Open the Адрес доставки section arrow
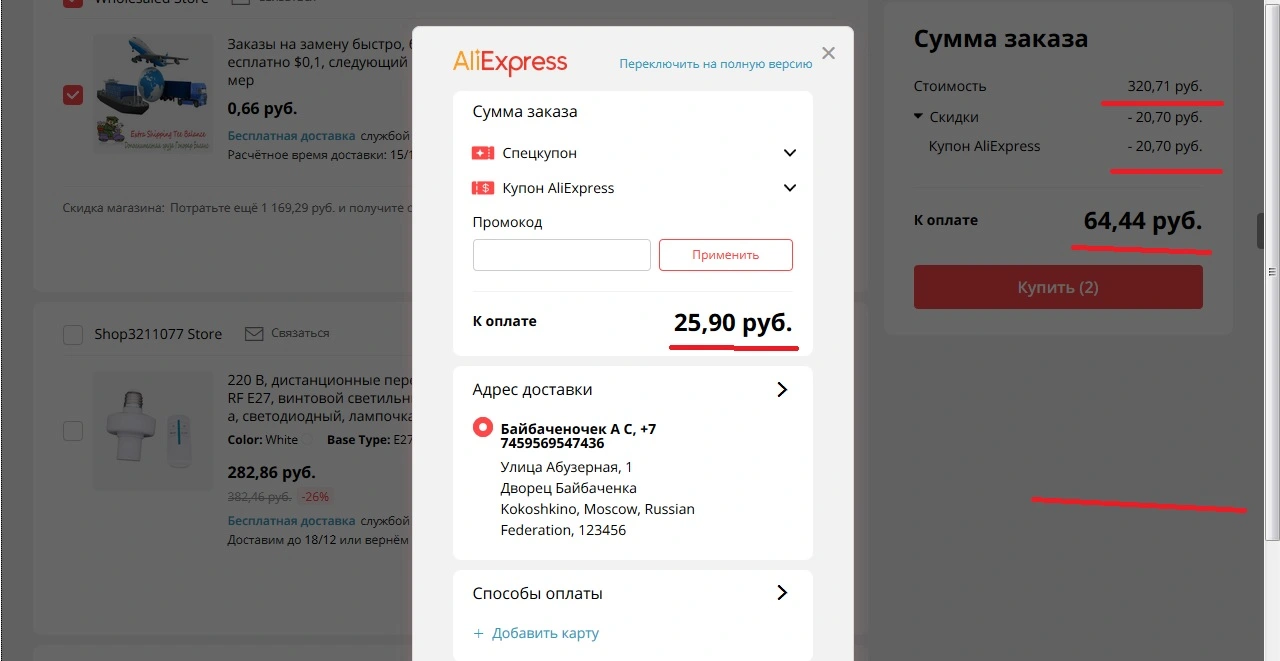This screenshot has height=661, width=1280. 782,390
